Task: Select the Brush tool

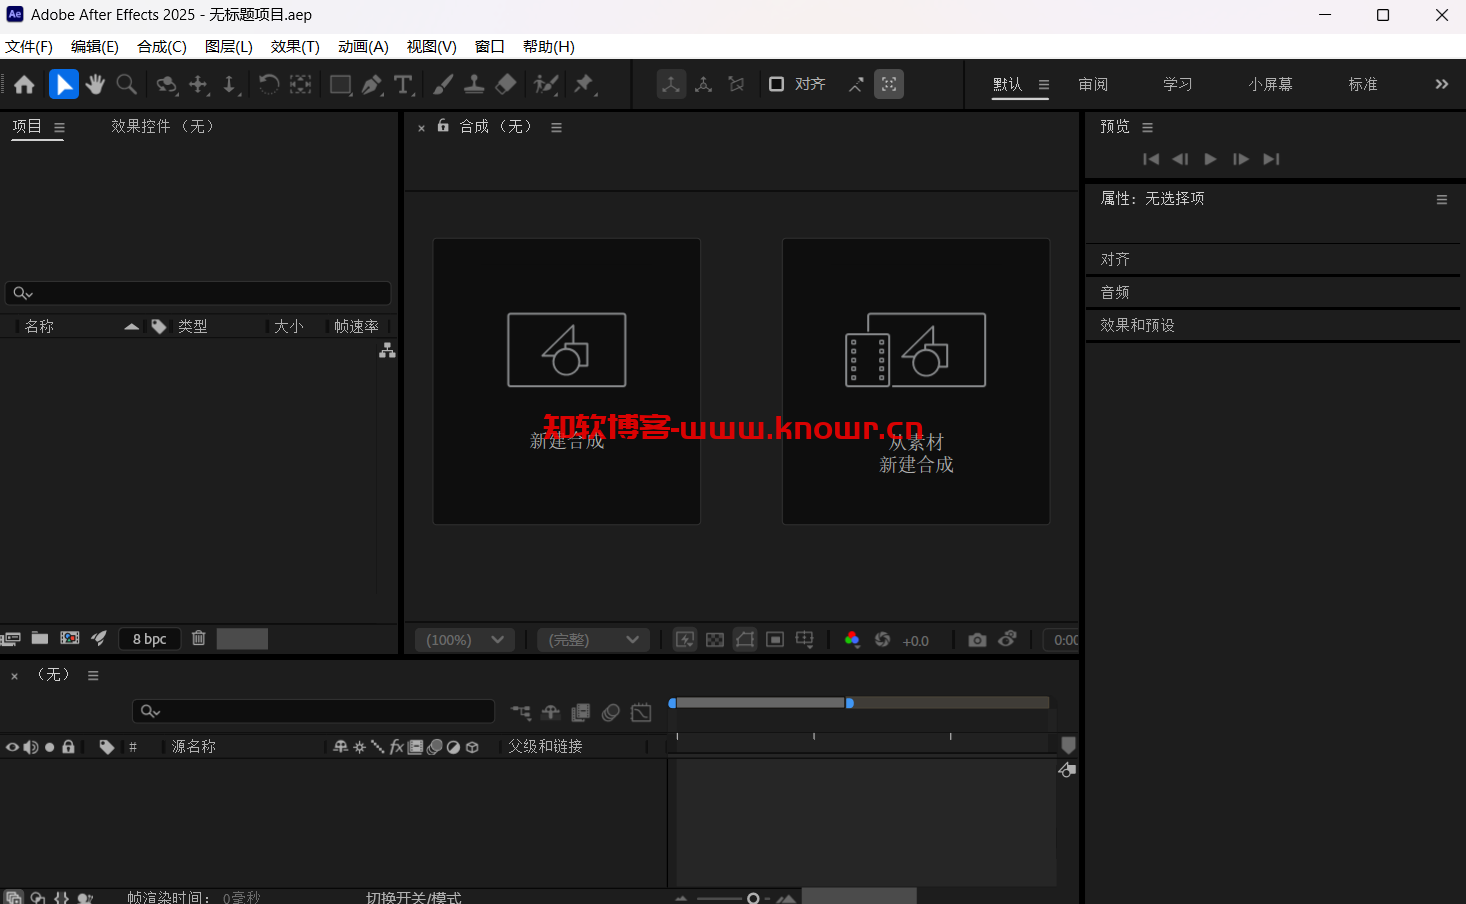Action: click(443, 85)
